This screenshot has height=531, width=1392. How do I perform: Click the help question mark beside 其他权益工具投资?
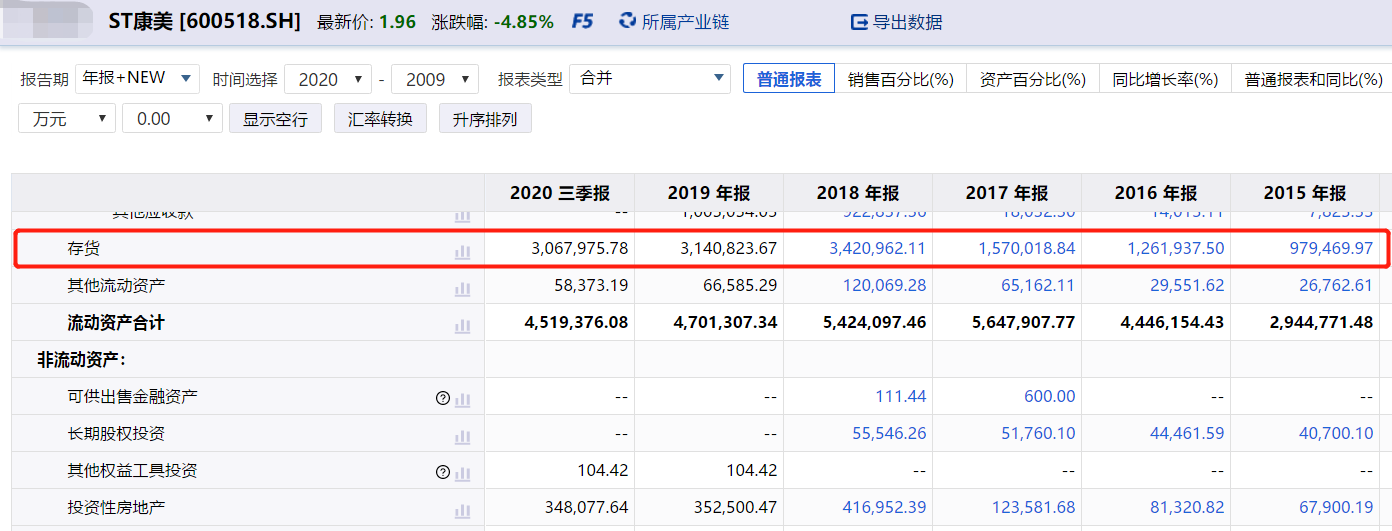click(443, 472)
